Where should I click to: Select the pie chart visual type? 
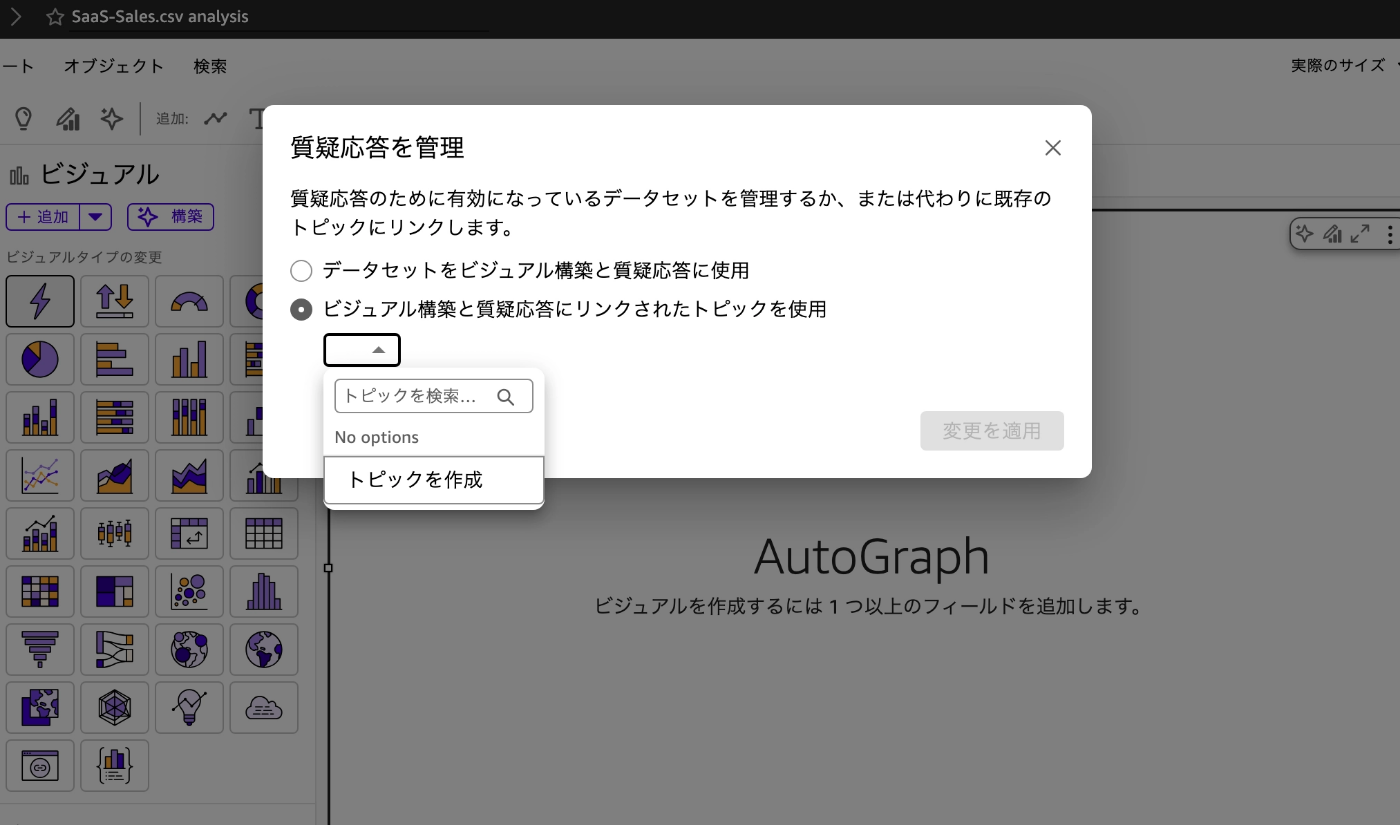point(40,359)
